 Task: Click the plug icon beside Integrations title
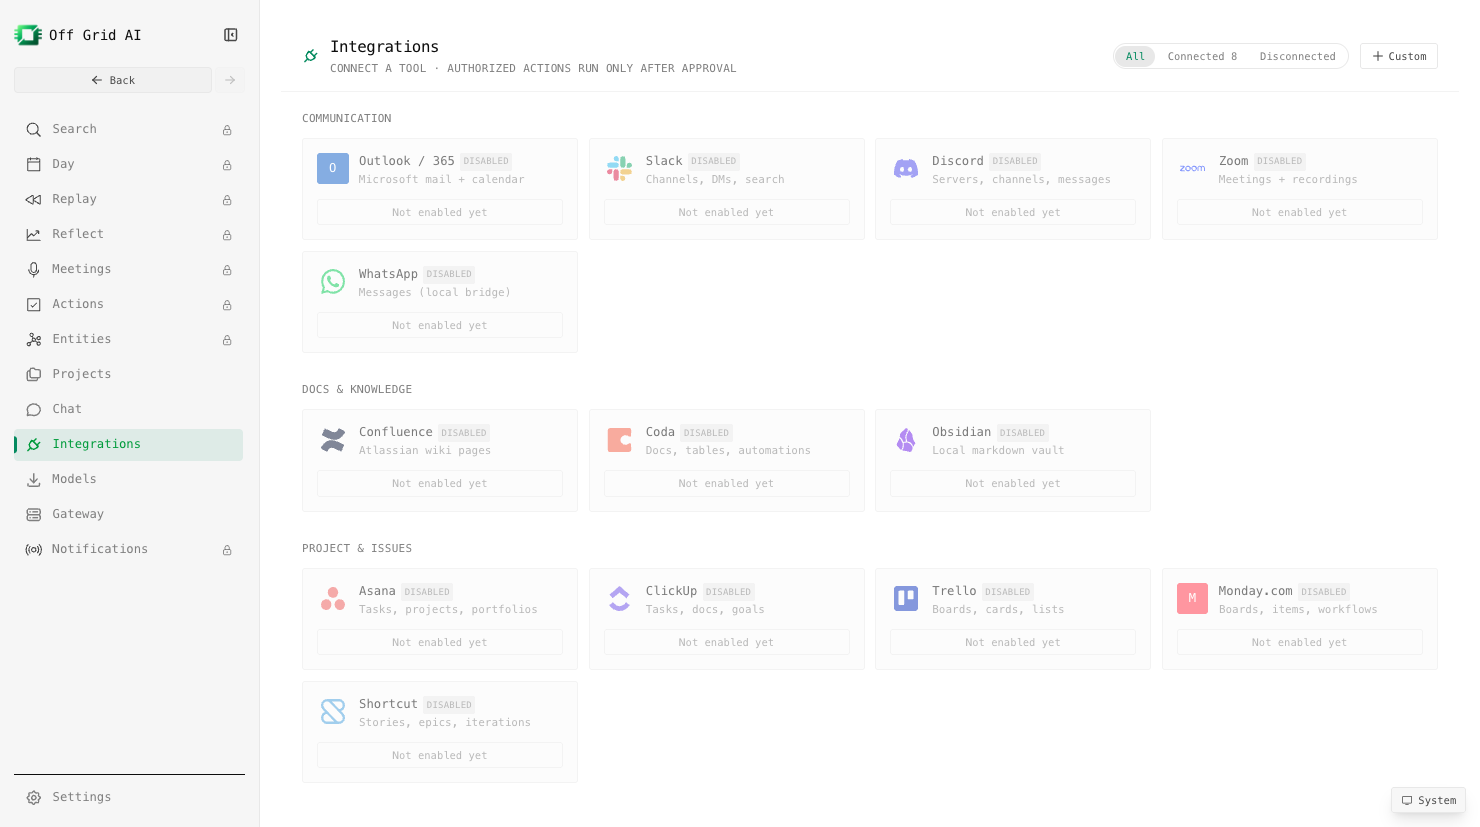311,56
